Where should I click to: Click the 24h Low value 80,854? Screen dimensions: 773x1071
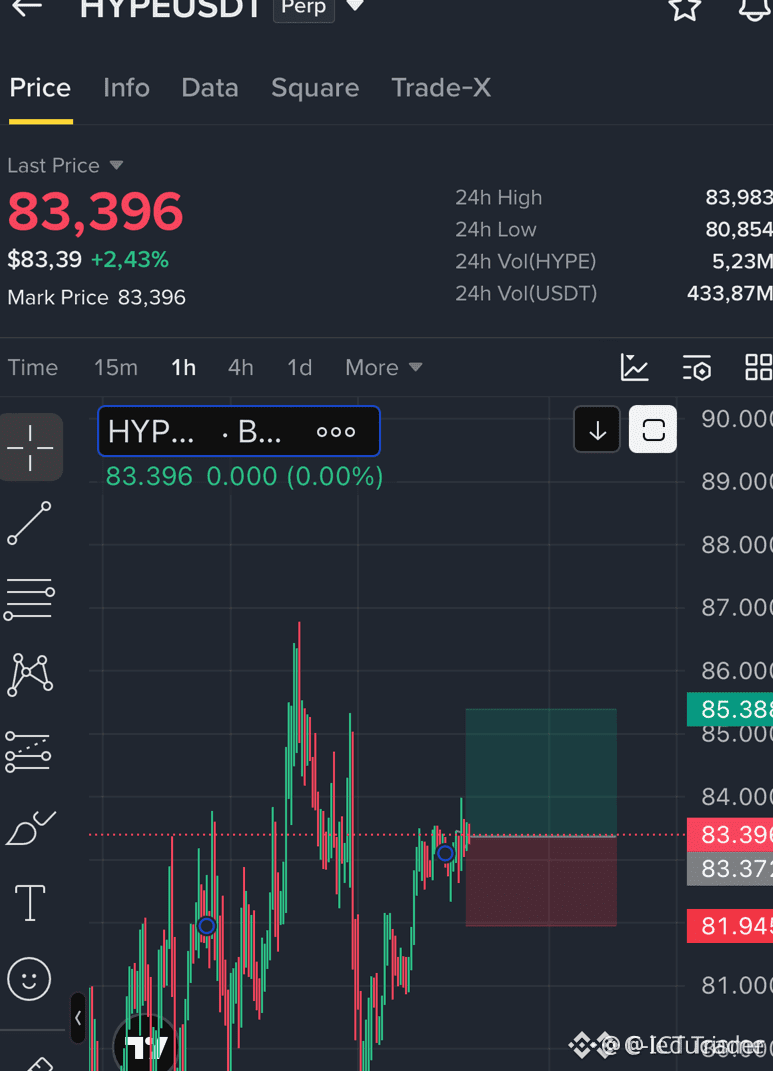[x=739, y=230]
